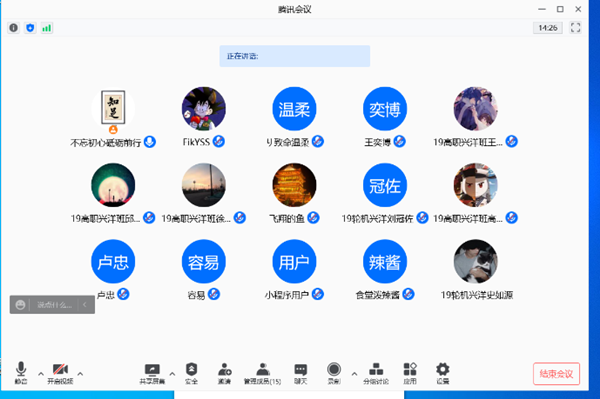Open the blue security shield icon
600x399 pixels.
pyautogui.click(x=30, y=28)
